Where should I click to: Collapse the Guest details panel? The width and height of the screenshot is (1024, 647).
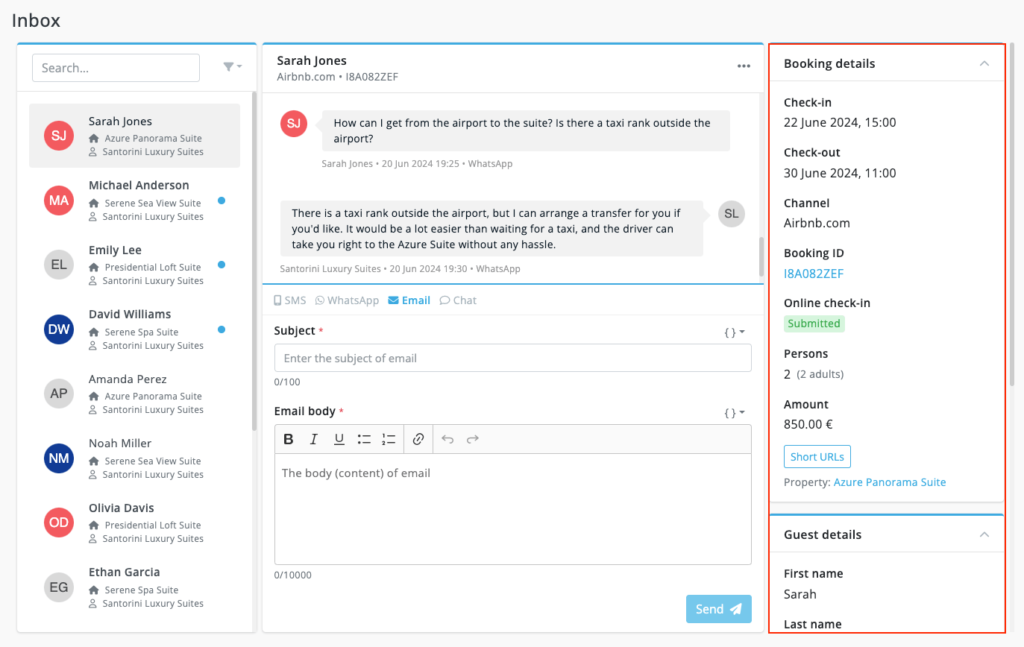pos(984,534)
